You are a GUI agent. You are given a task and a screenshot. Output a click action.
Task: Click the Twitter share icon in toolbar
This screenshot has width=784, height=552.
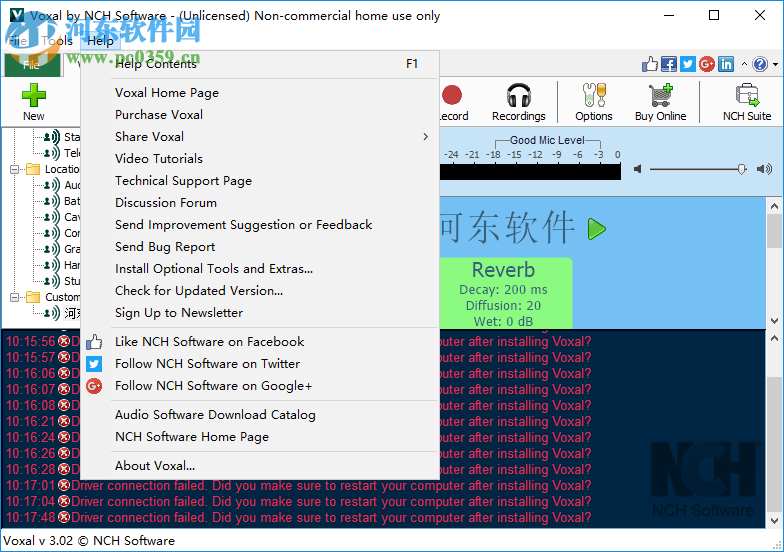pyautogui.click(x=688, y=64)
